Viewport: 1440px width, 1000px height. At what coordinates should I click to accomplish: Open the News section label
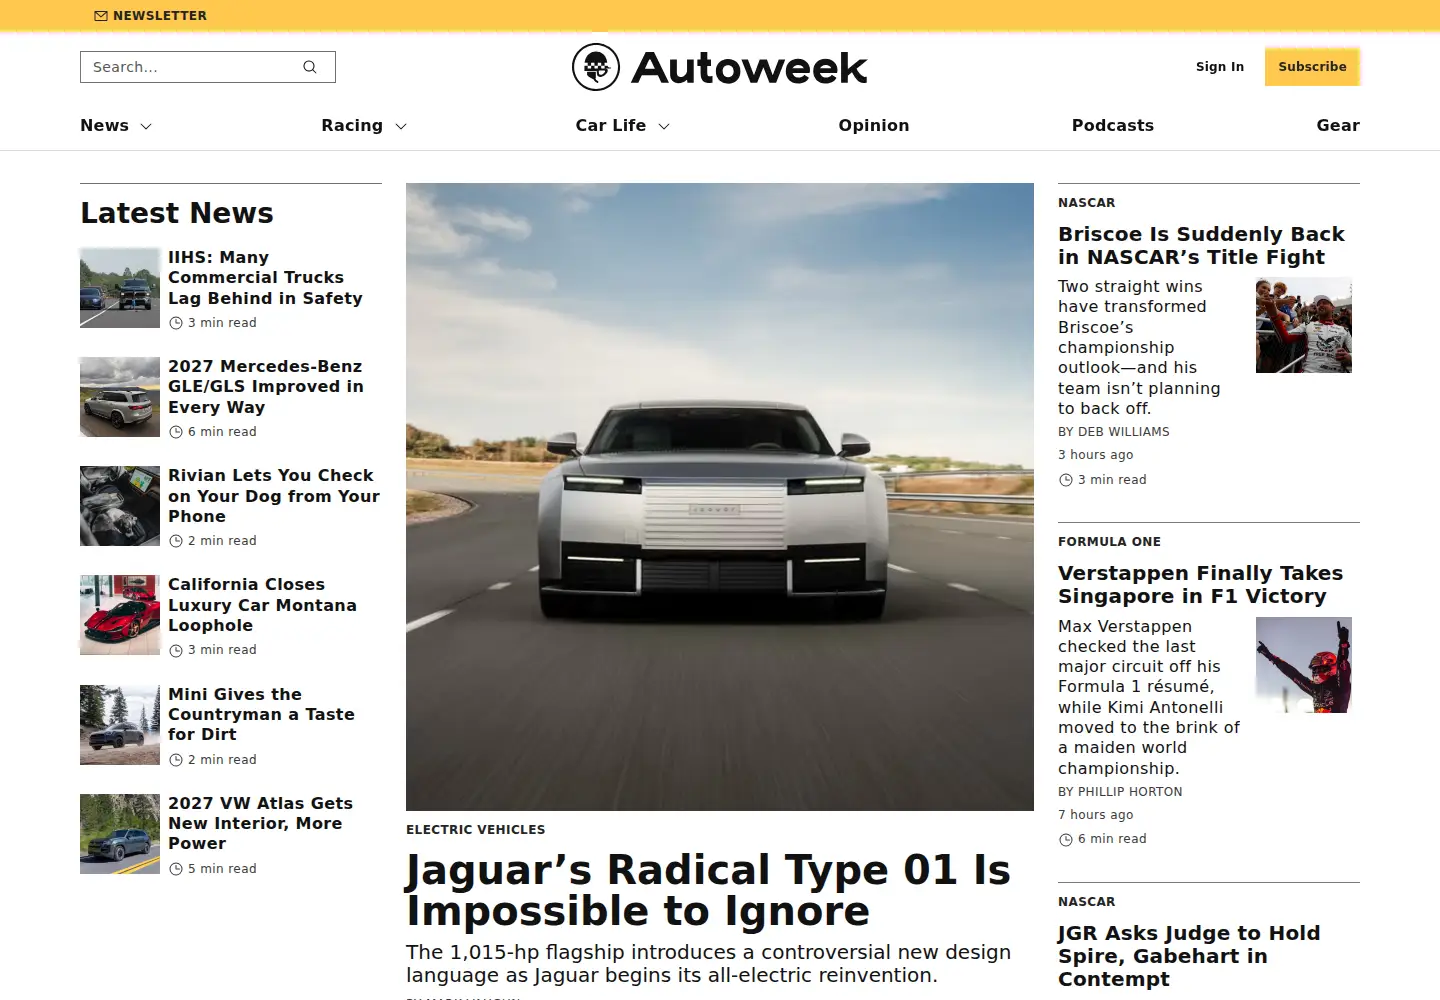pyautogui.click(x=105, y=125)
